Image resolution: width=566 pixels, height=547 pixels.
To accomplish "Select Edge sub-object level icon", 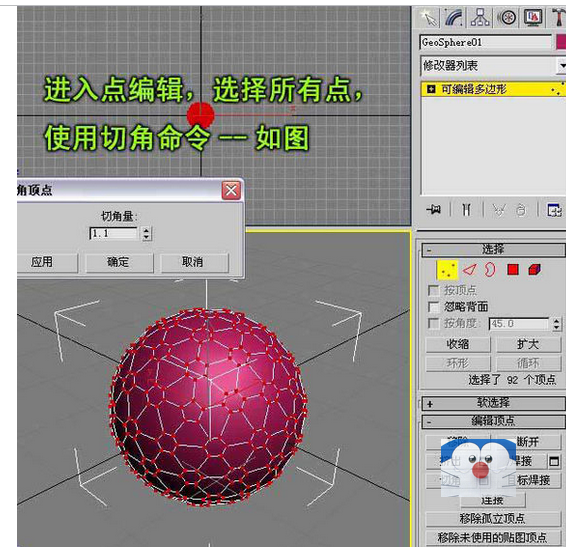I will [x=470, y=270].
